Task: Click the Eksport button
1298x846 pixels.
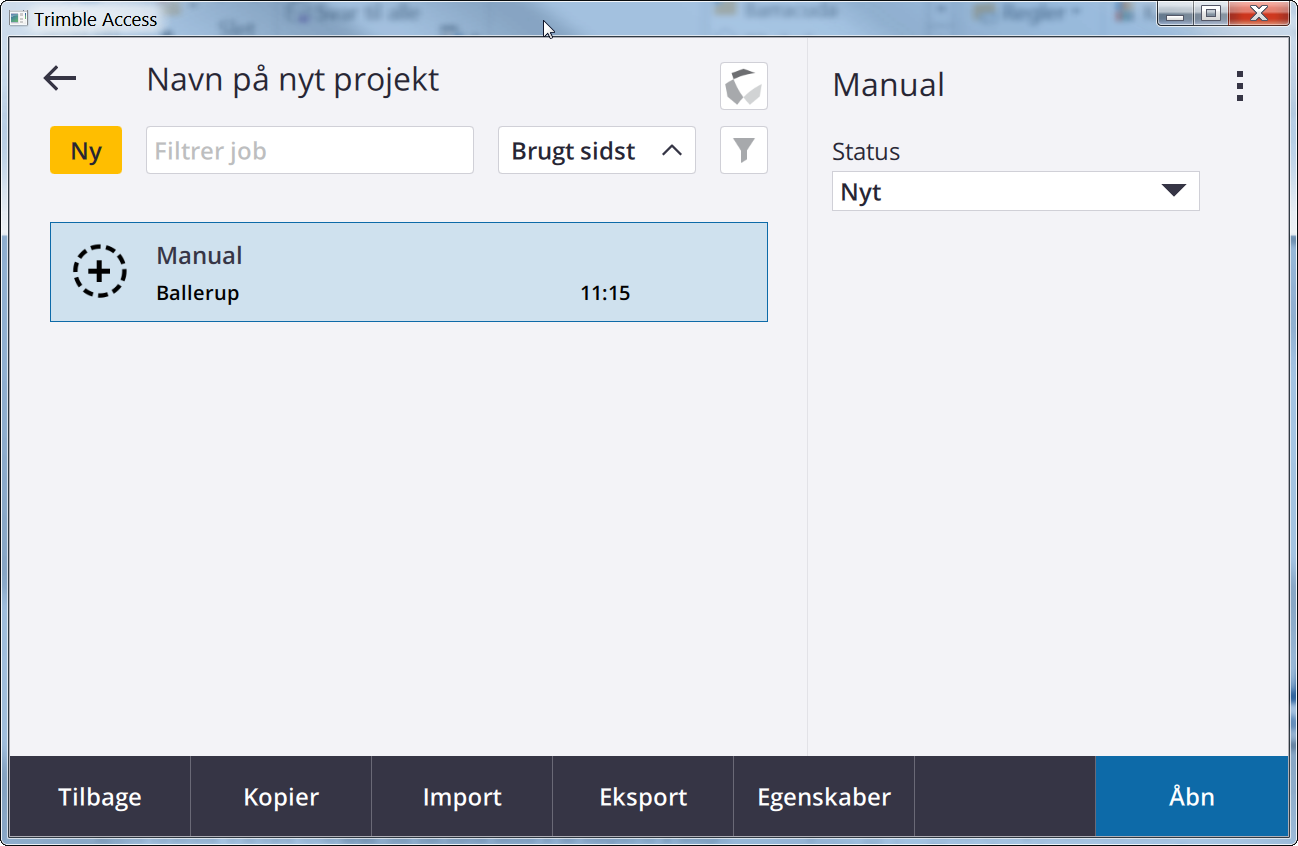Action: tap(643, 797)
